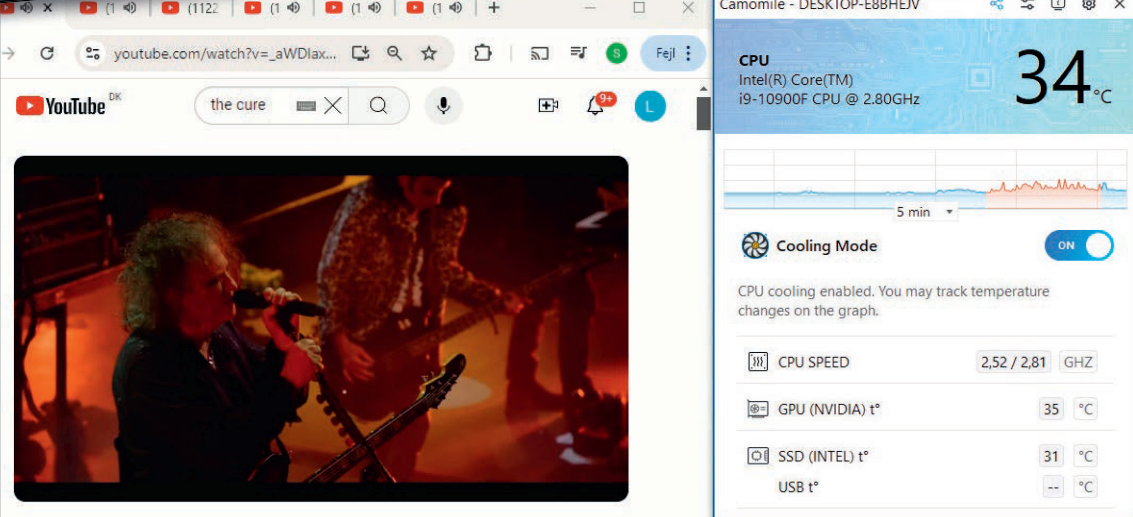Toggle the GHZ unit for CPU speed
The height and width of the screenshot is (517, 1133).
1078,362
